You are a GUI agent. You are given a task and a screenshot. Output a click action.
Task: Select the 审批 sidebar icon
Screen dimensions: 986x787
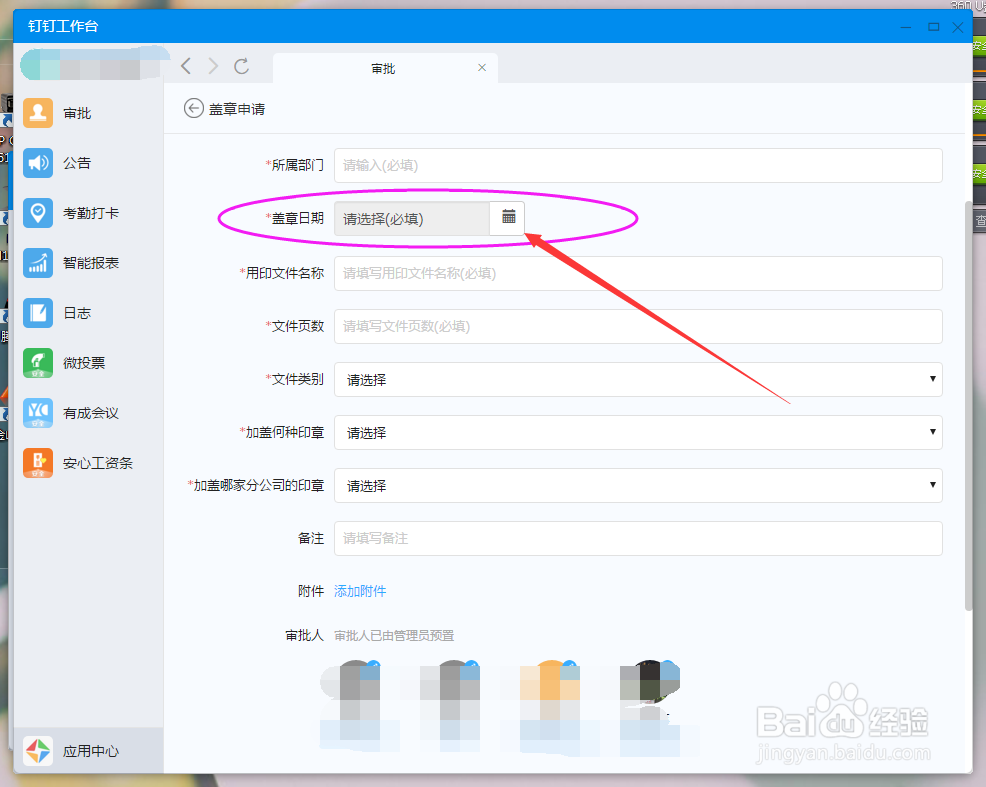click(37, 112)
